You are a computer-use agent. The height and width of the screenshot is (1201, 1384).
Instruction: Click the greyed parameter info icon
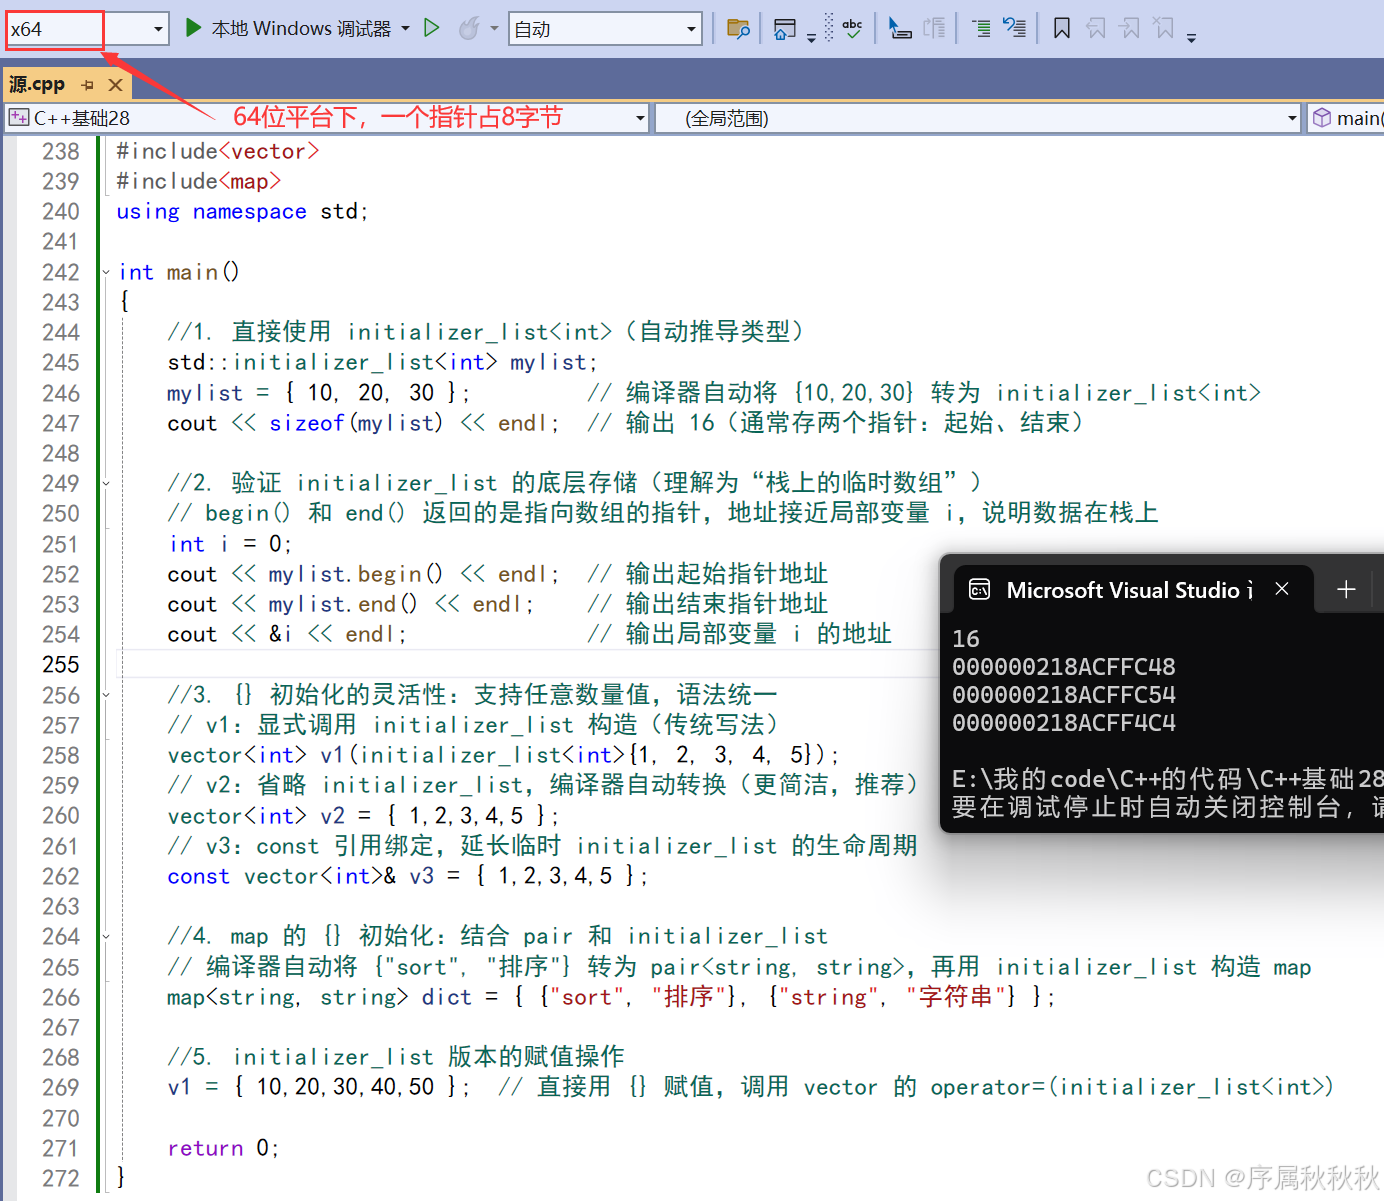point(934,28)
